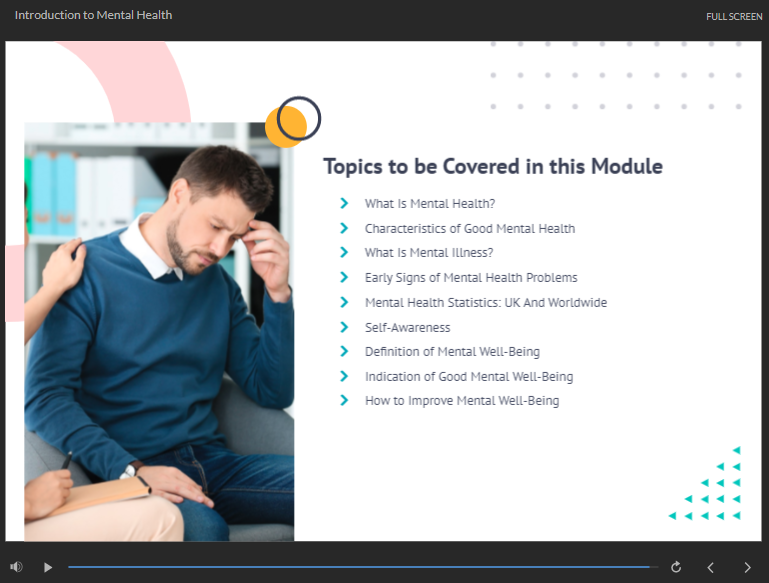Select 'What Is Mental Illness?' topic

pos(429,253)
